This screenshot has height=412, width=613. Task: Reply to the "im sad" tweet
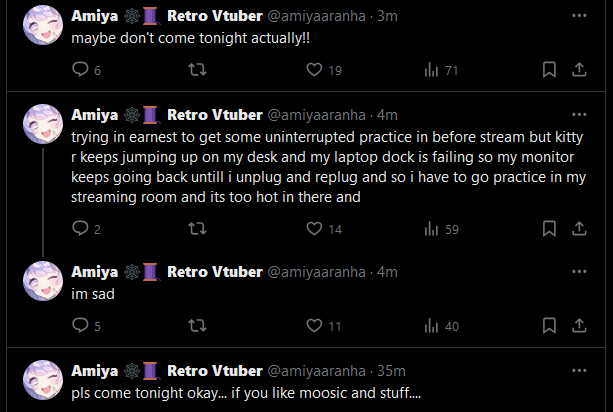(x=80, y=326)
